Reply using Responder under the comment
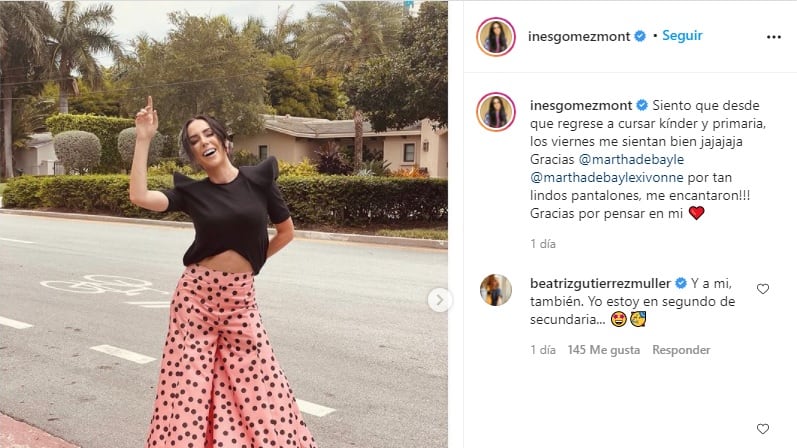 click(681, 350)
